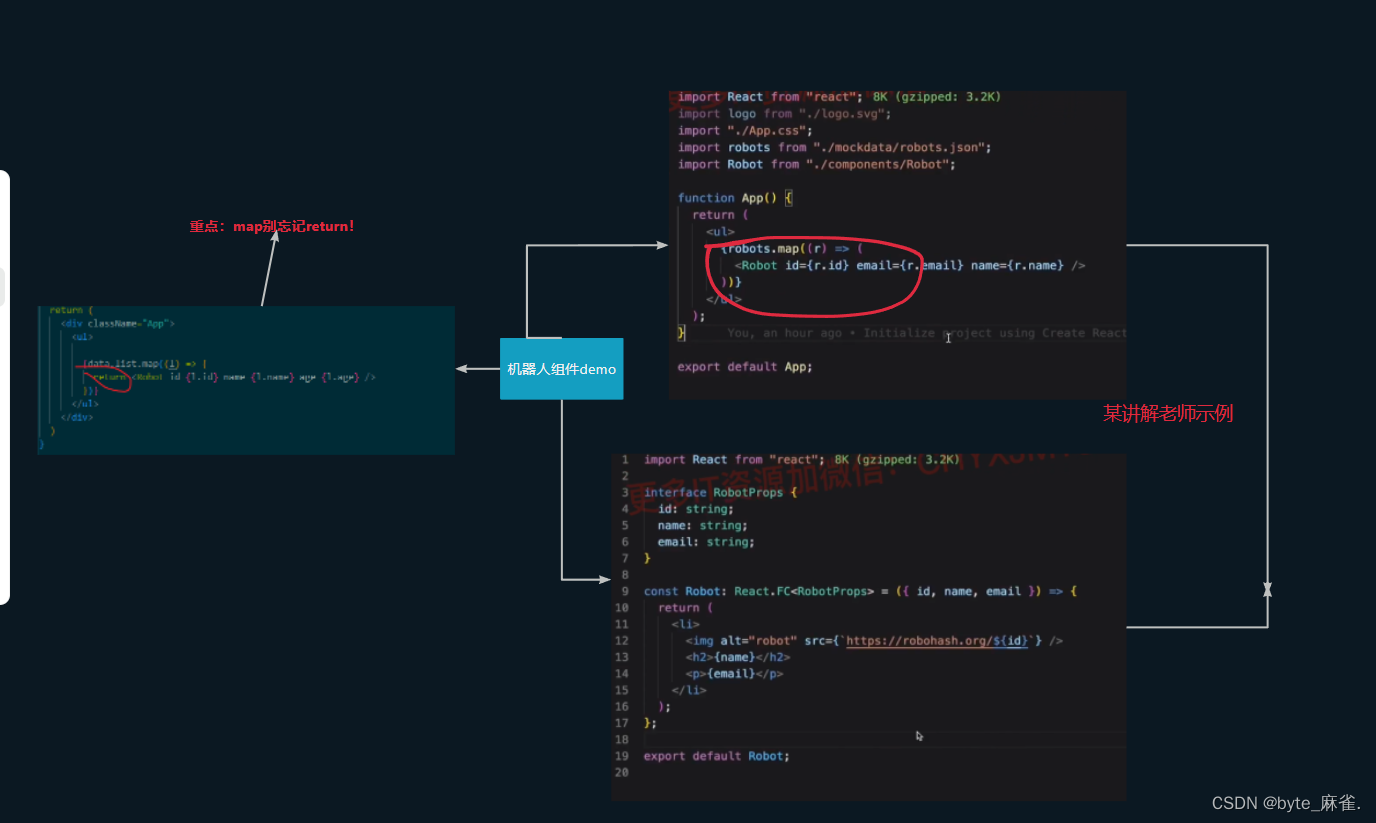Viewport: 1376px width, 823px height.
Task: Click the export default Robot; line
Action: [x=716, y=756]
